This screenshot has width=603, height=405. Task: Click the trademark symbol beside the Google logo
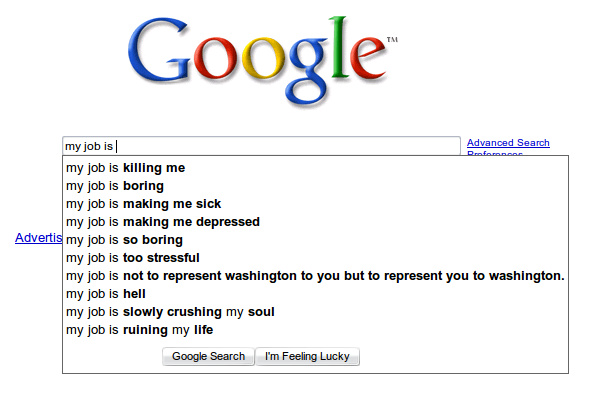point(391,40)
